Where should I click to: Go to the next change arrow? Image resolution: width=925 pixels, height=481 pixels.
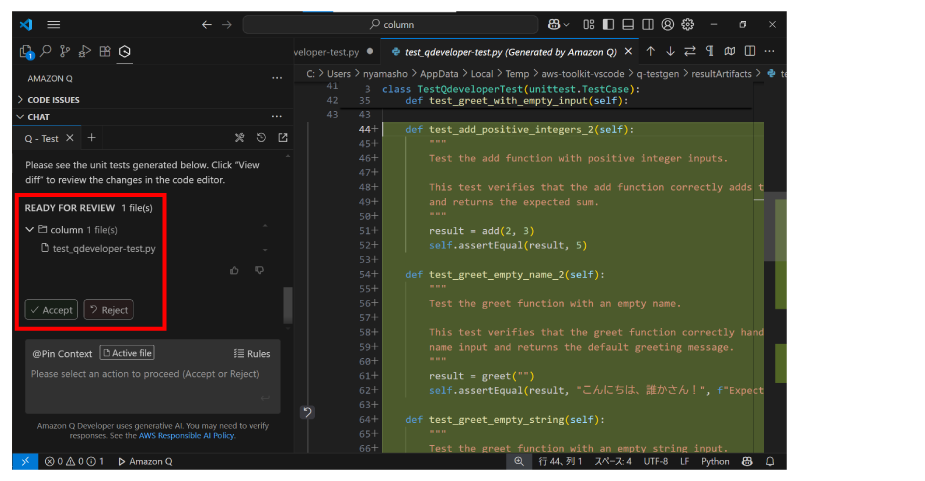pos(670,51)
